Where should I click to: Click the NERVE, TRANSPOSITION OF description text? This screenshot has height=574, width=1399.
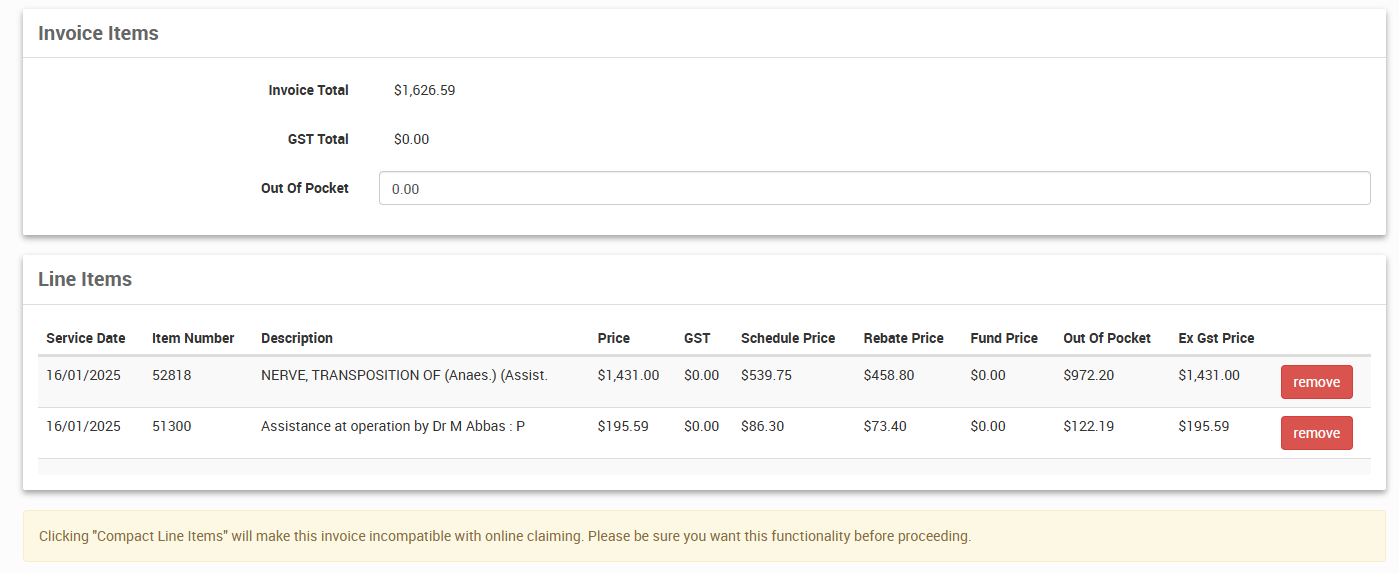(x=404, y=375)
